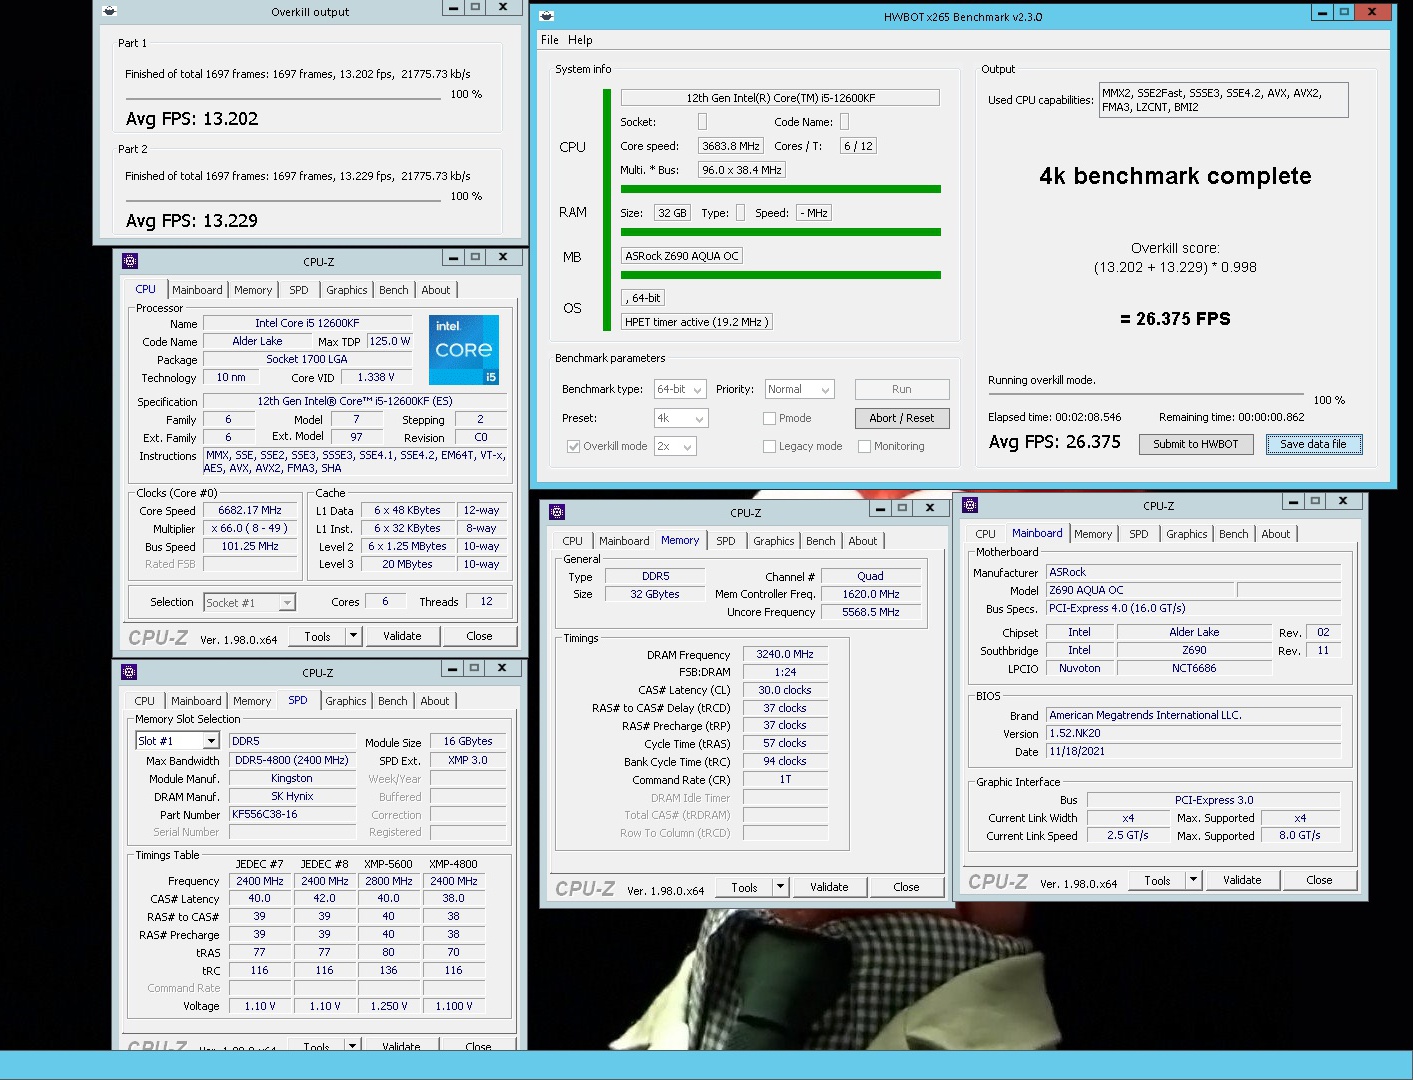This screenshot has height=1080, width=1413.
Task: Click the HWBOT x265 Benchmark title bar icon
Action: [547, 16]
